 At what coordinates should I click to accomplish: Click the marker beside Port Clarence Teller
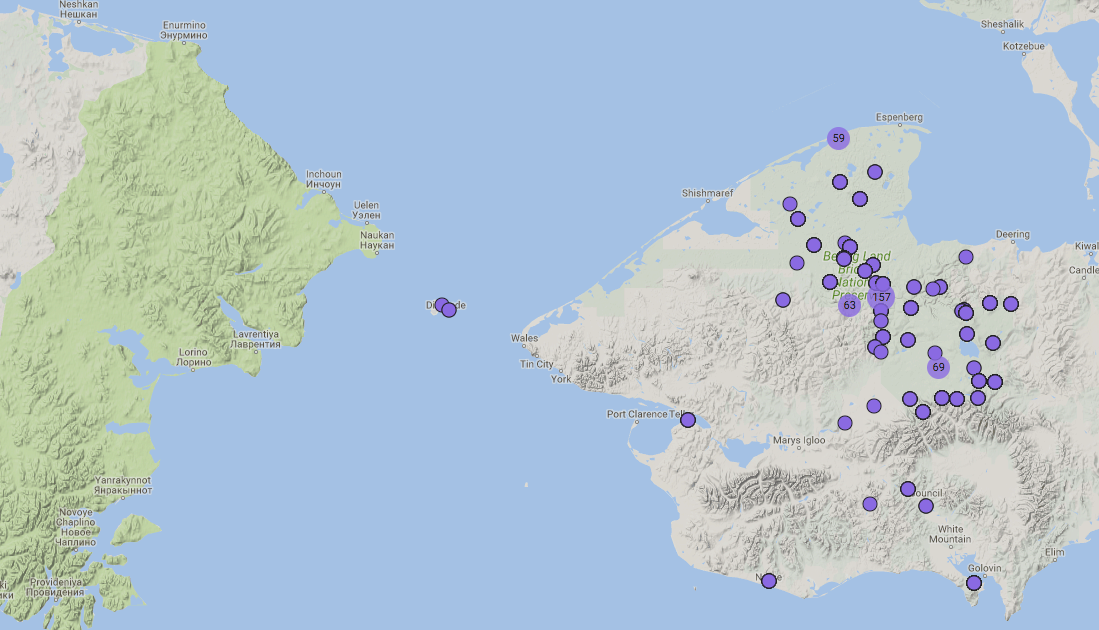688,420
